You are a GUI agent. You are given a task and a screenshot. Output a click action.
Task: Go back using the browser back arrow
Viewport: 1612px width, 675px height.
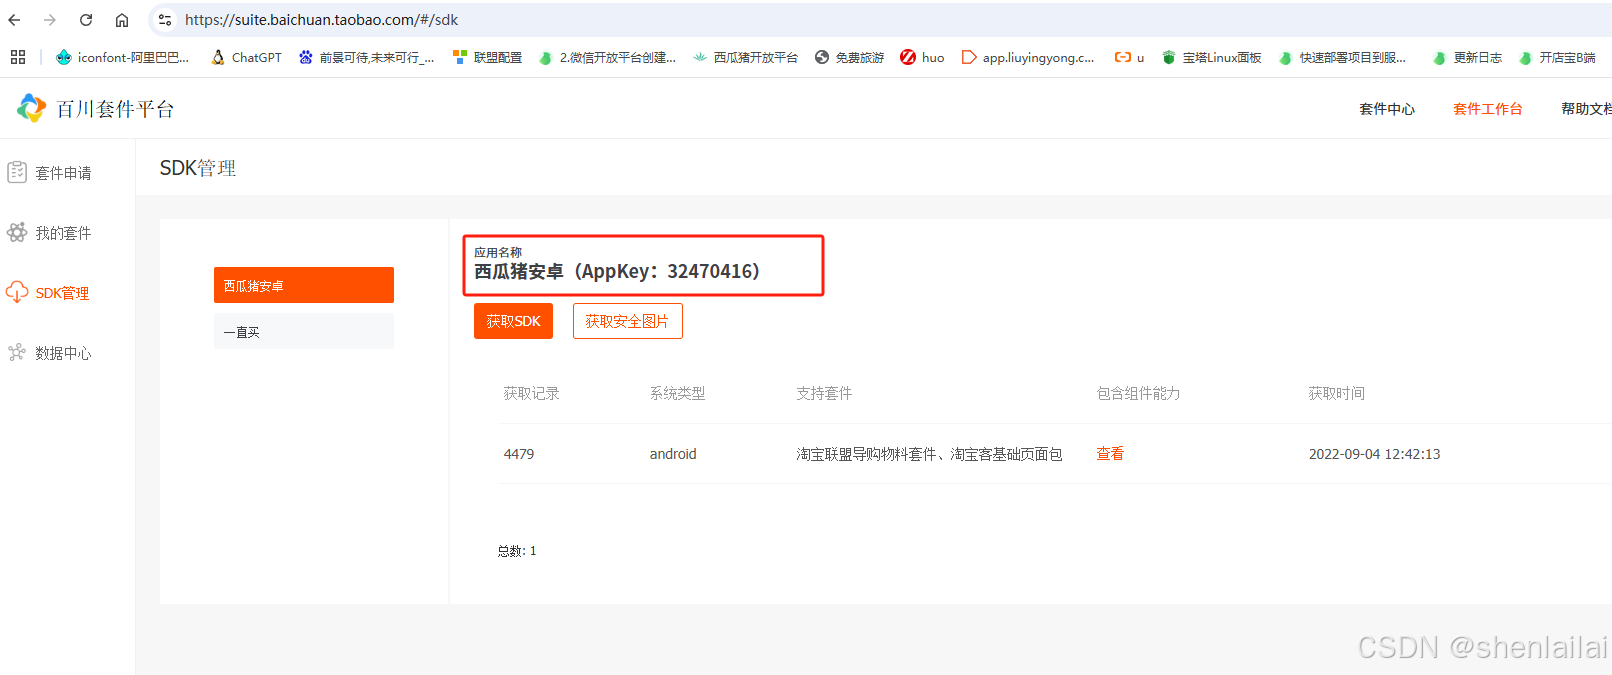(x=14, y=20)
